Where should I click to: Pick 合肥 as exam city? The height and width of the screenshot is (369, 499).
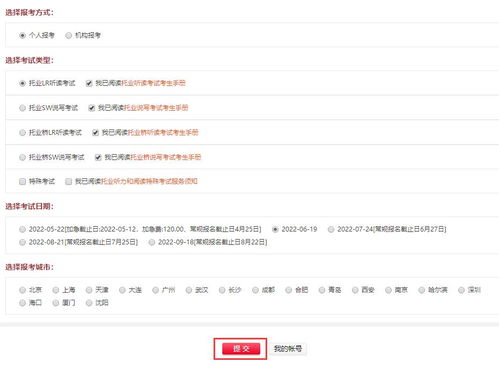click(x=289, y=290)
